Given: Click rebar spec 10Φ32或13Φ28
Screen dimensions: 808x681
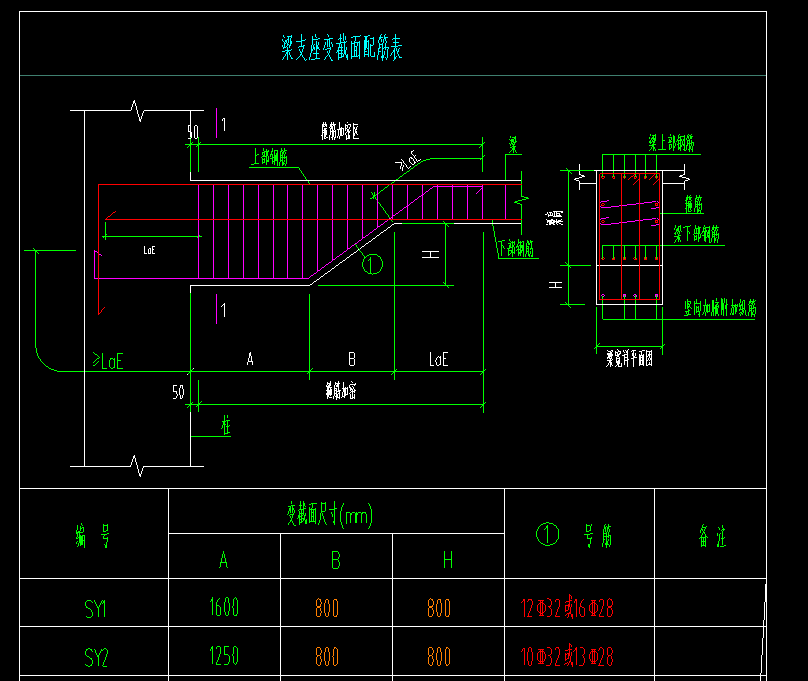Looking at the screenshot, I should point(567,656).
